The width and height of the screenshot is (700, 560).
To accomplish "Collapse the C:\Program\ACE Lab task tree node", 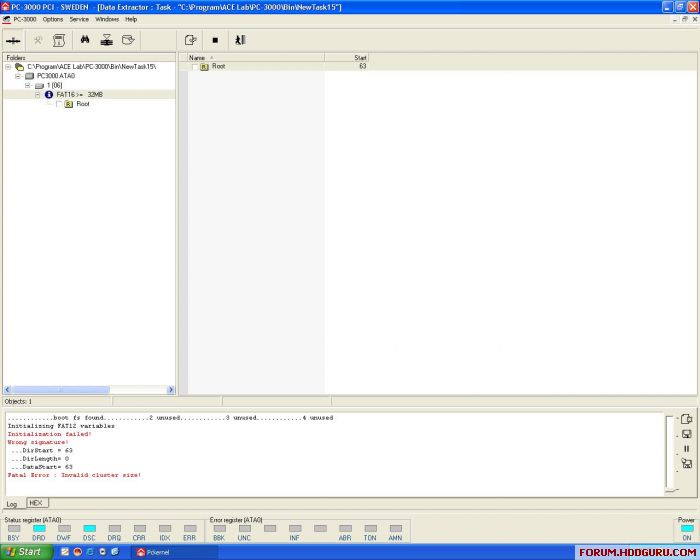I will (8, 67).
